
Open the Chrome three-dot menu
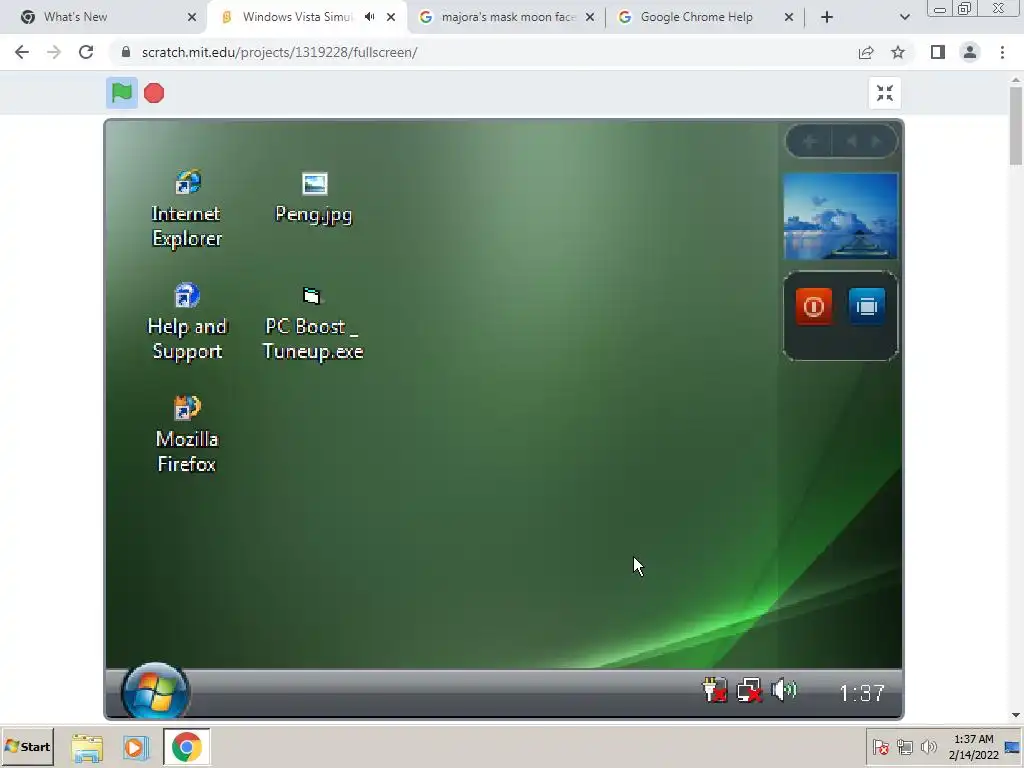coord(1002,52)
